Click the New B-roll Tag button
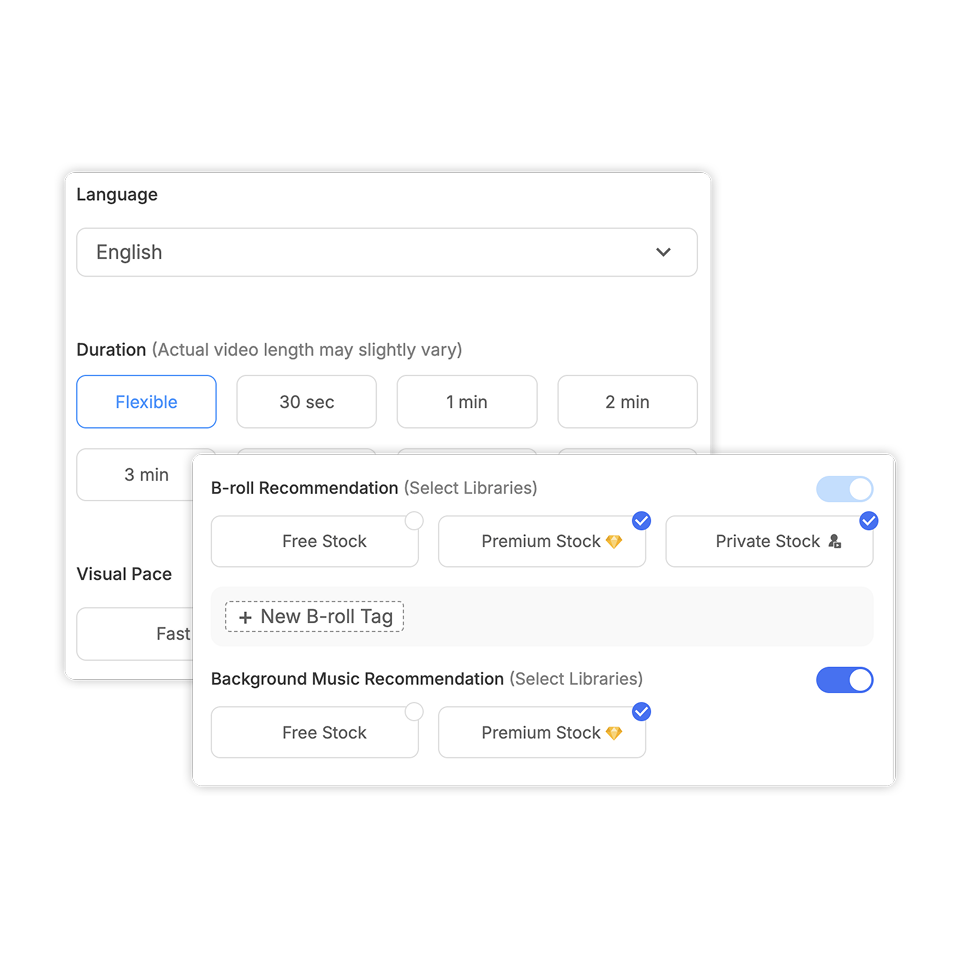Screen dimensions: 960x960 [x=313, y=616]
